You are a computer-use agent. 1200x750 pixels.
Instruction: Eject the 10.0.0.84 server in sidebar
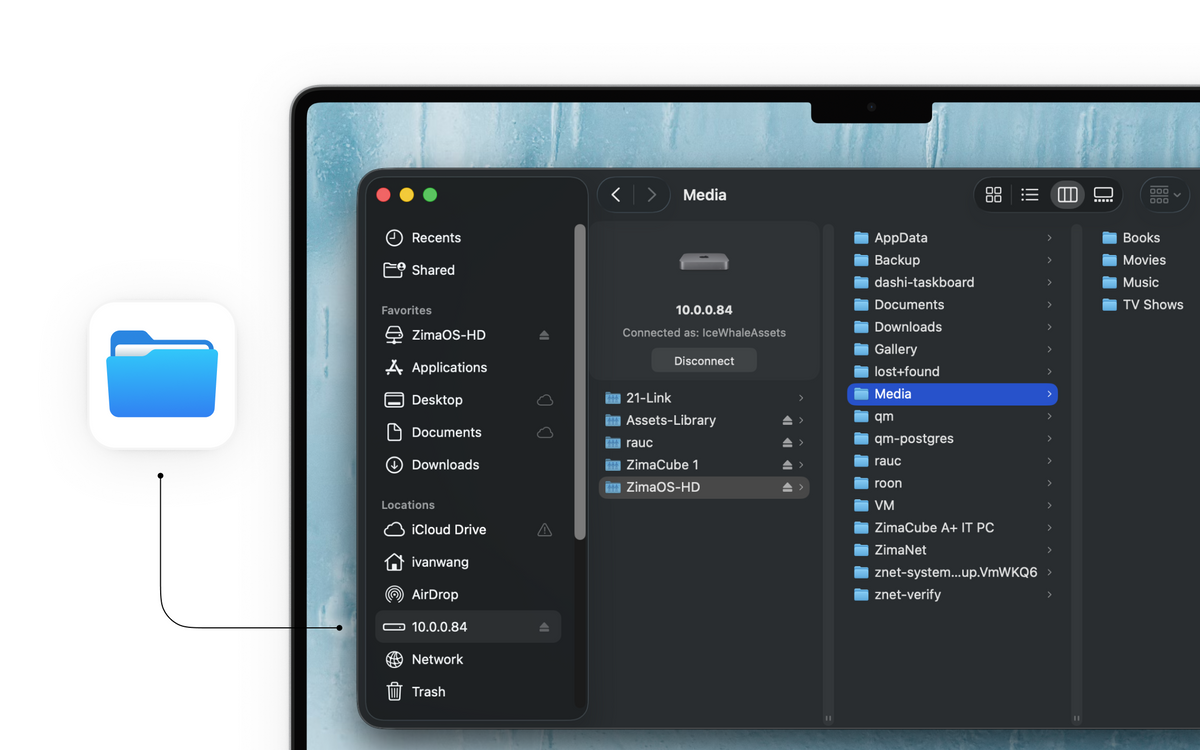click(544, 627)
